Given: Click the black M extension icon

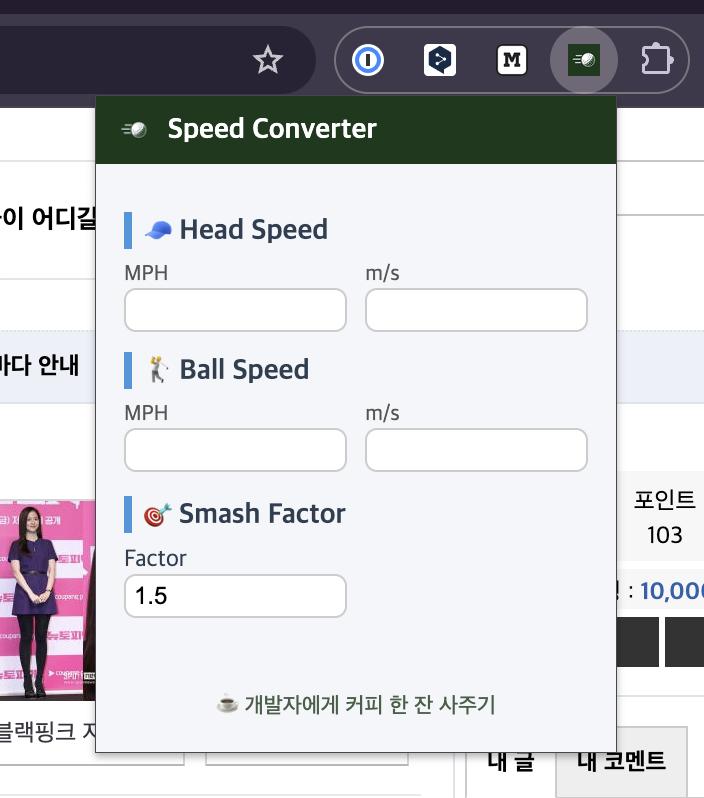Looking at the screenshot, I should click(512, 61).
